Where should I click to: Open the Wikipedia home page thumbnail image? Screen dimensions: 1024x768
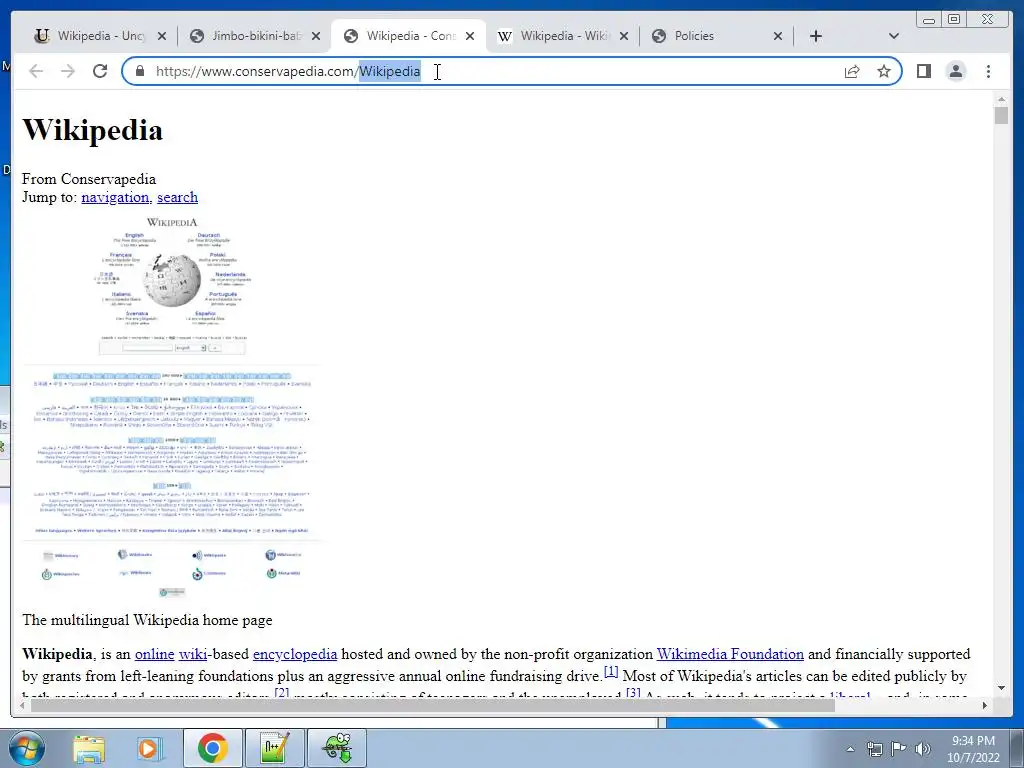172,408
